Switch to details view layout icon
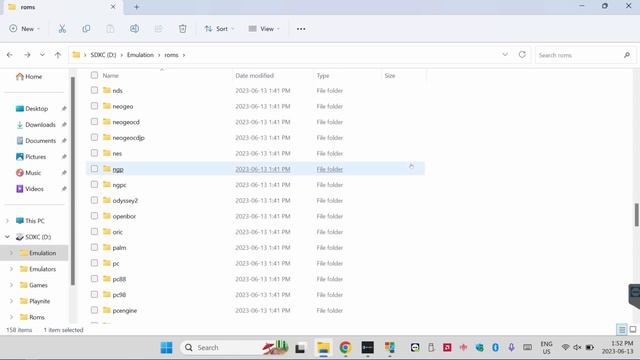This screenshot has height=360, width=640. click(622, 329)
